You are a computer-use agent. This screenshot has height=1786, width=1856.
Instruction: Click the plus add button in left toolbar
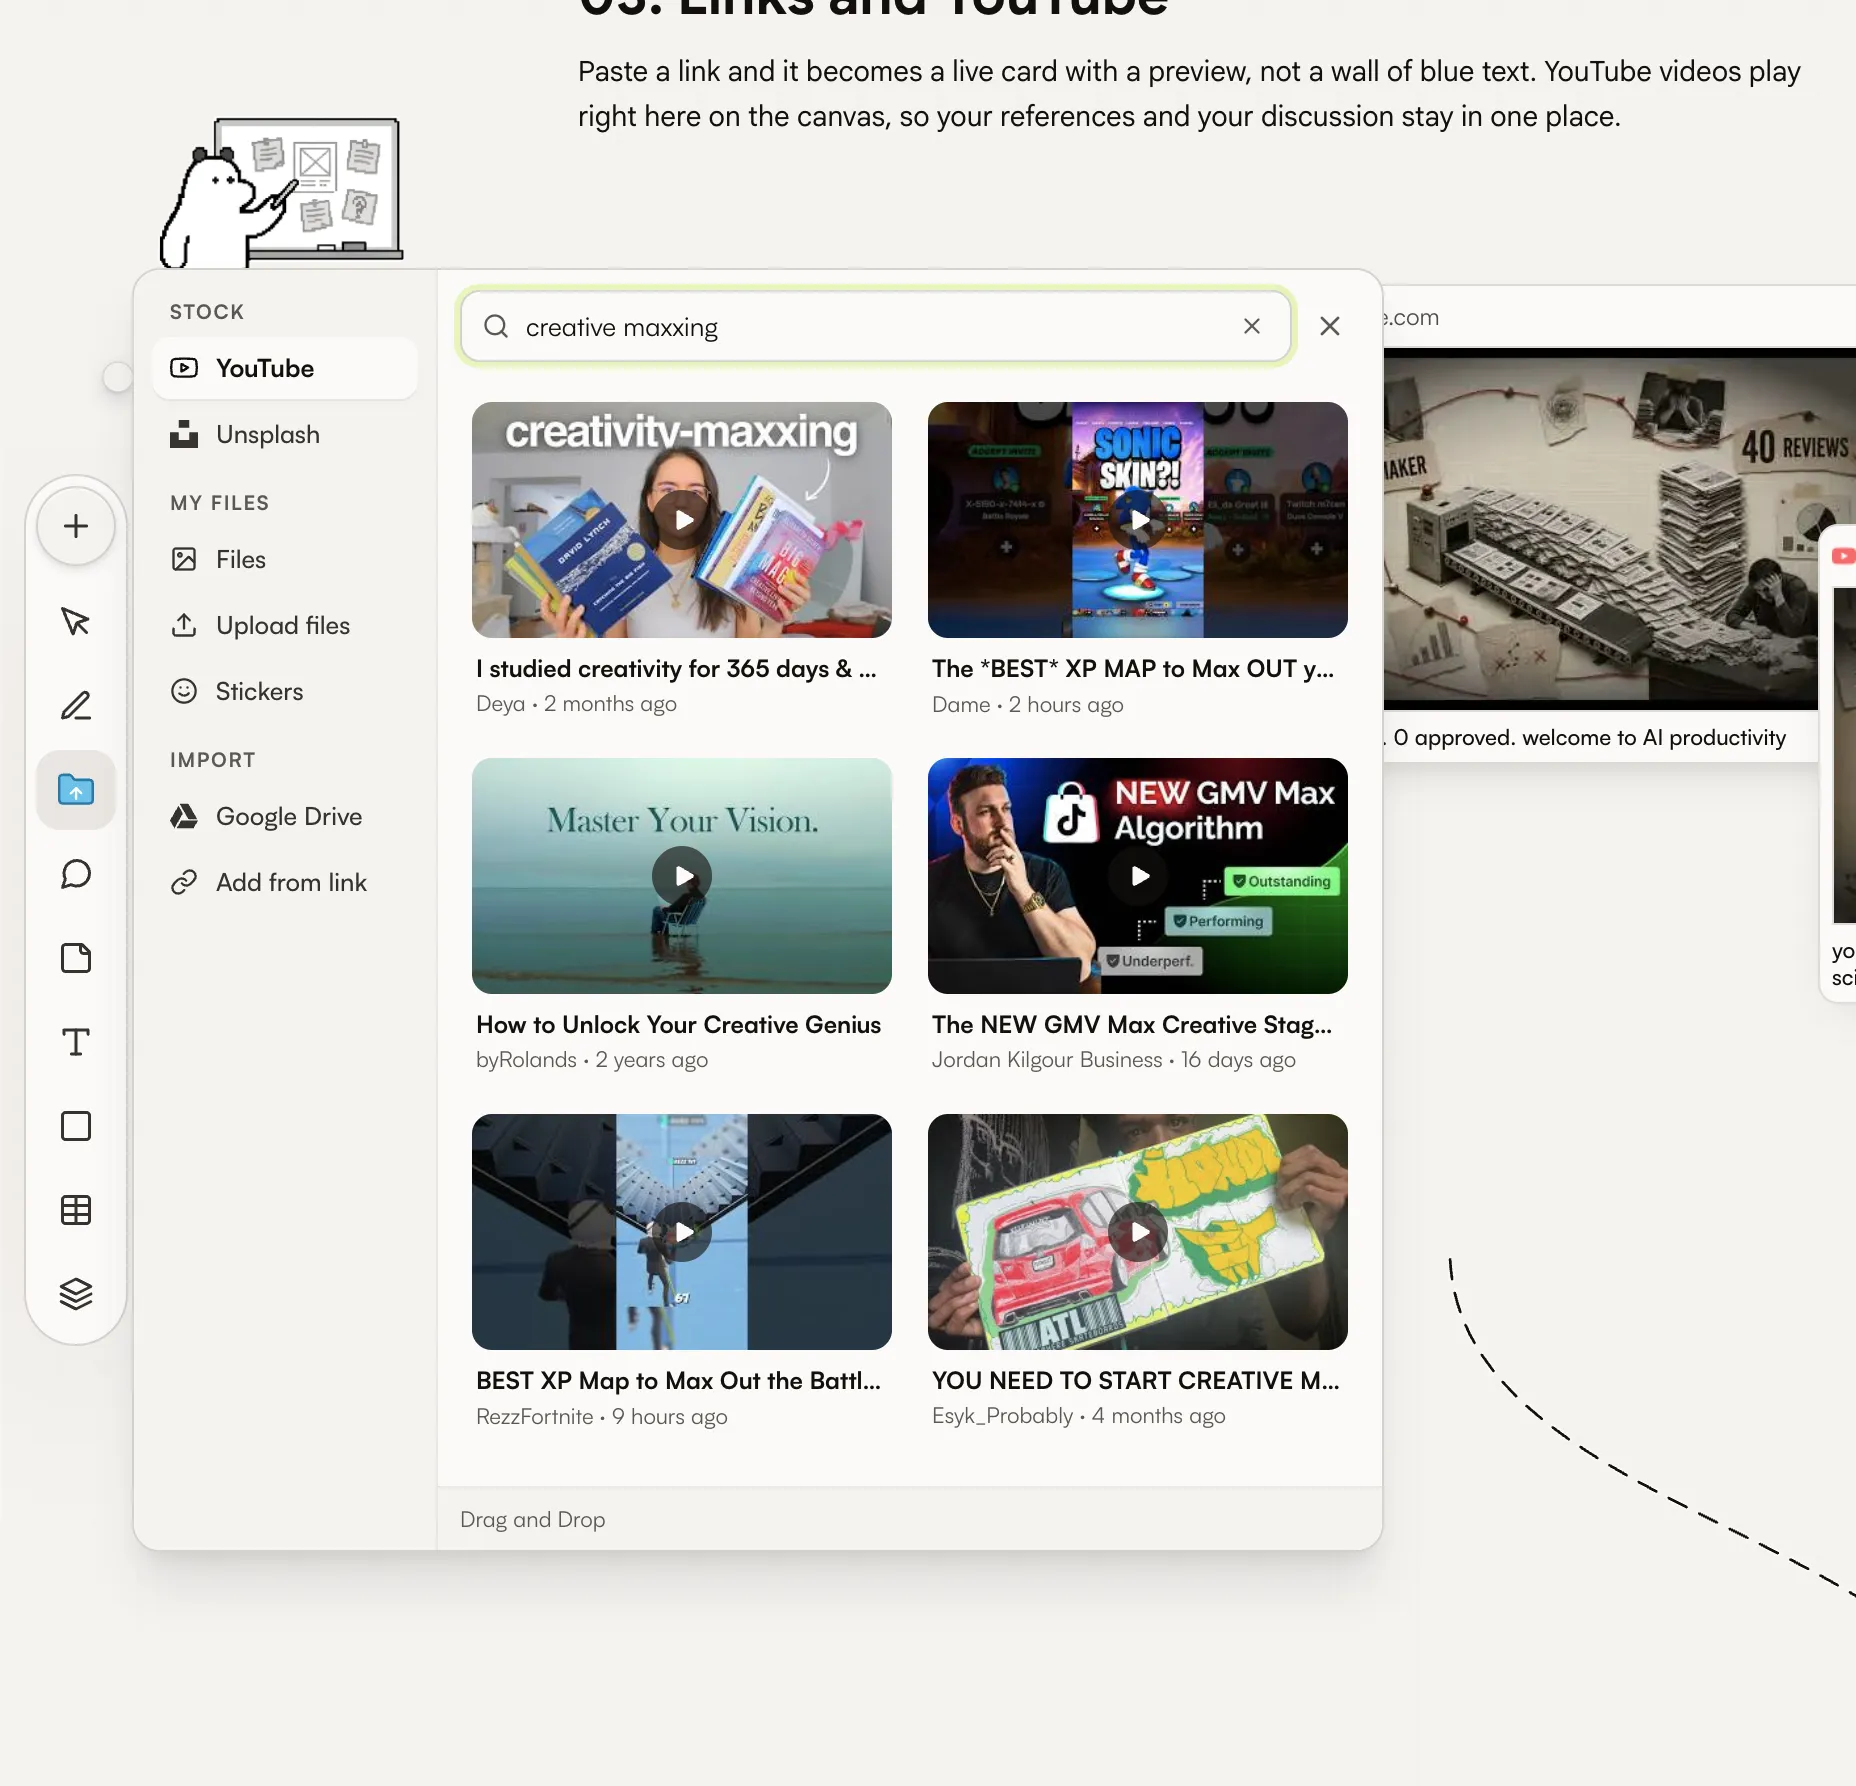point(76,526)
